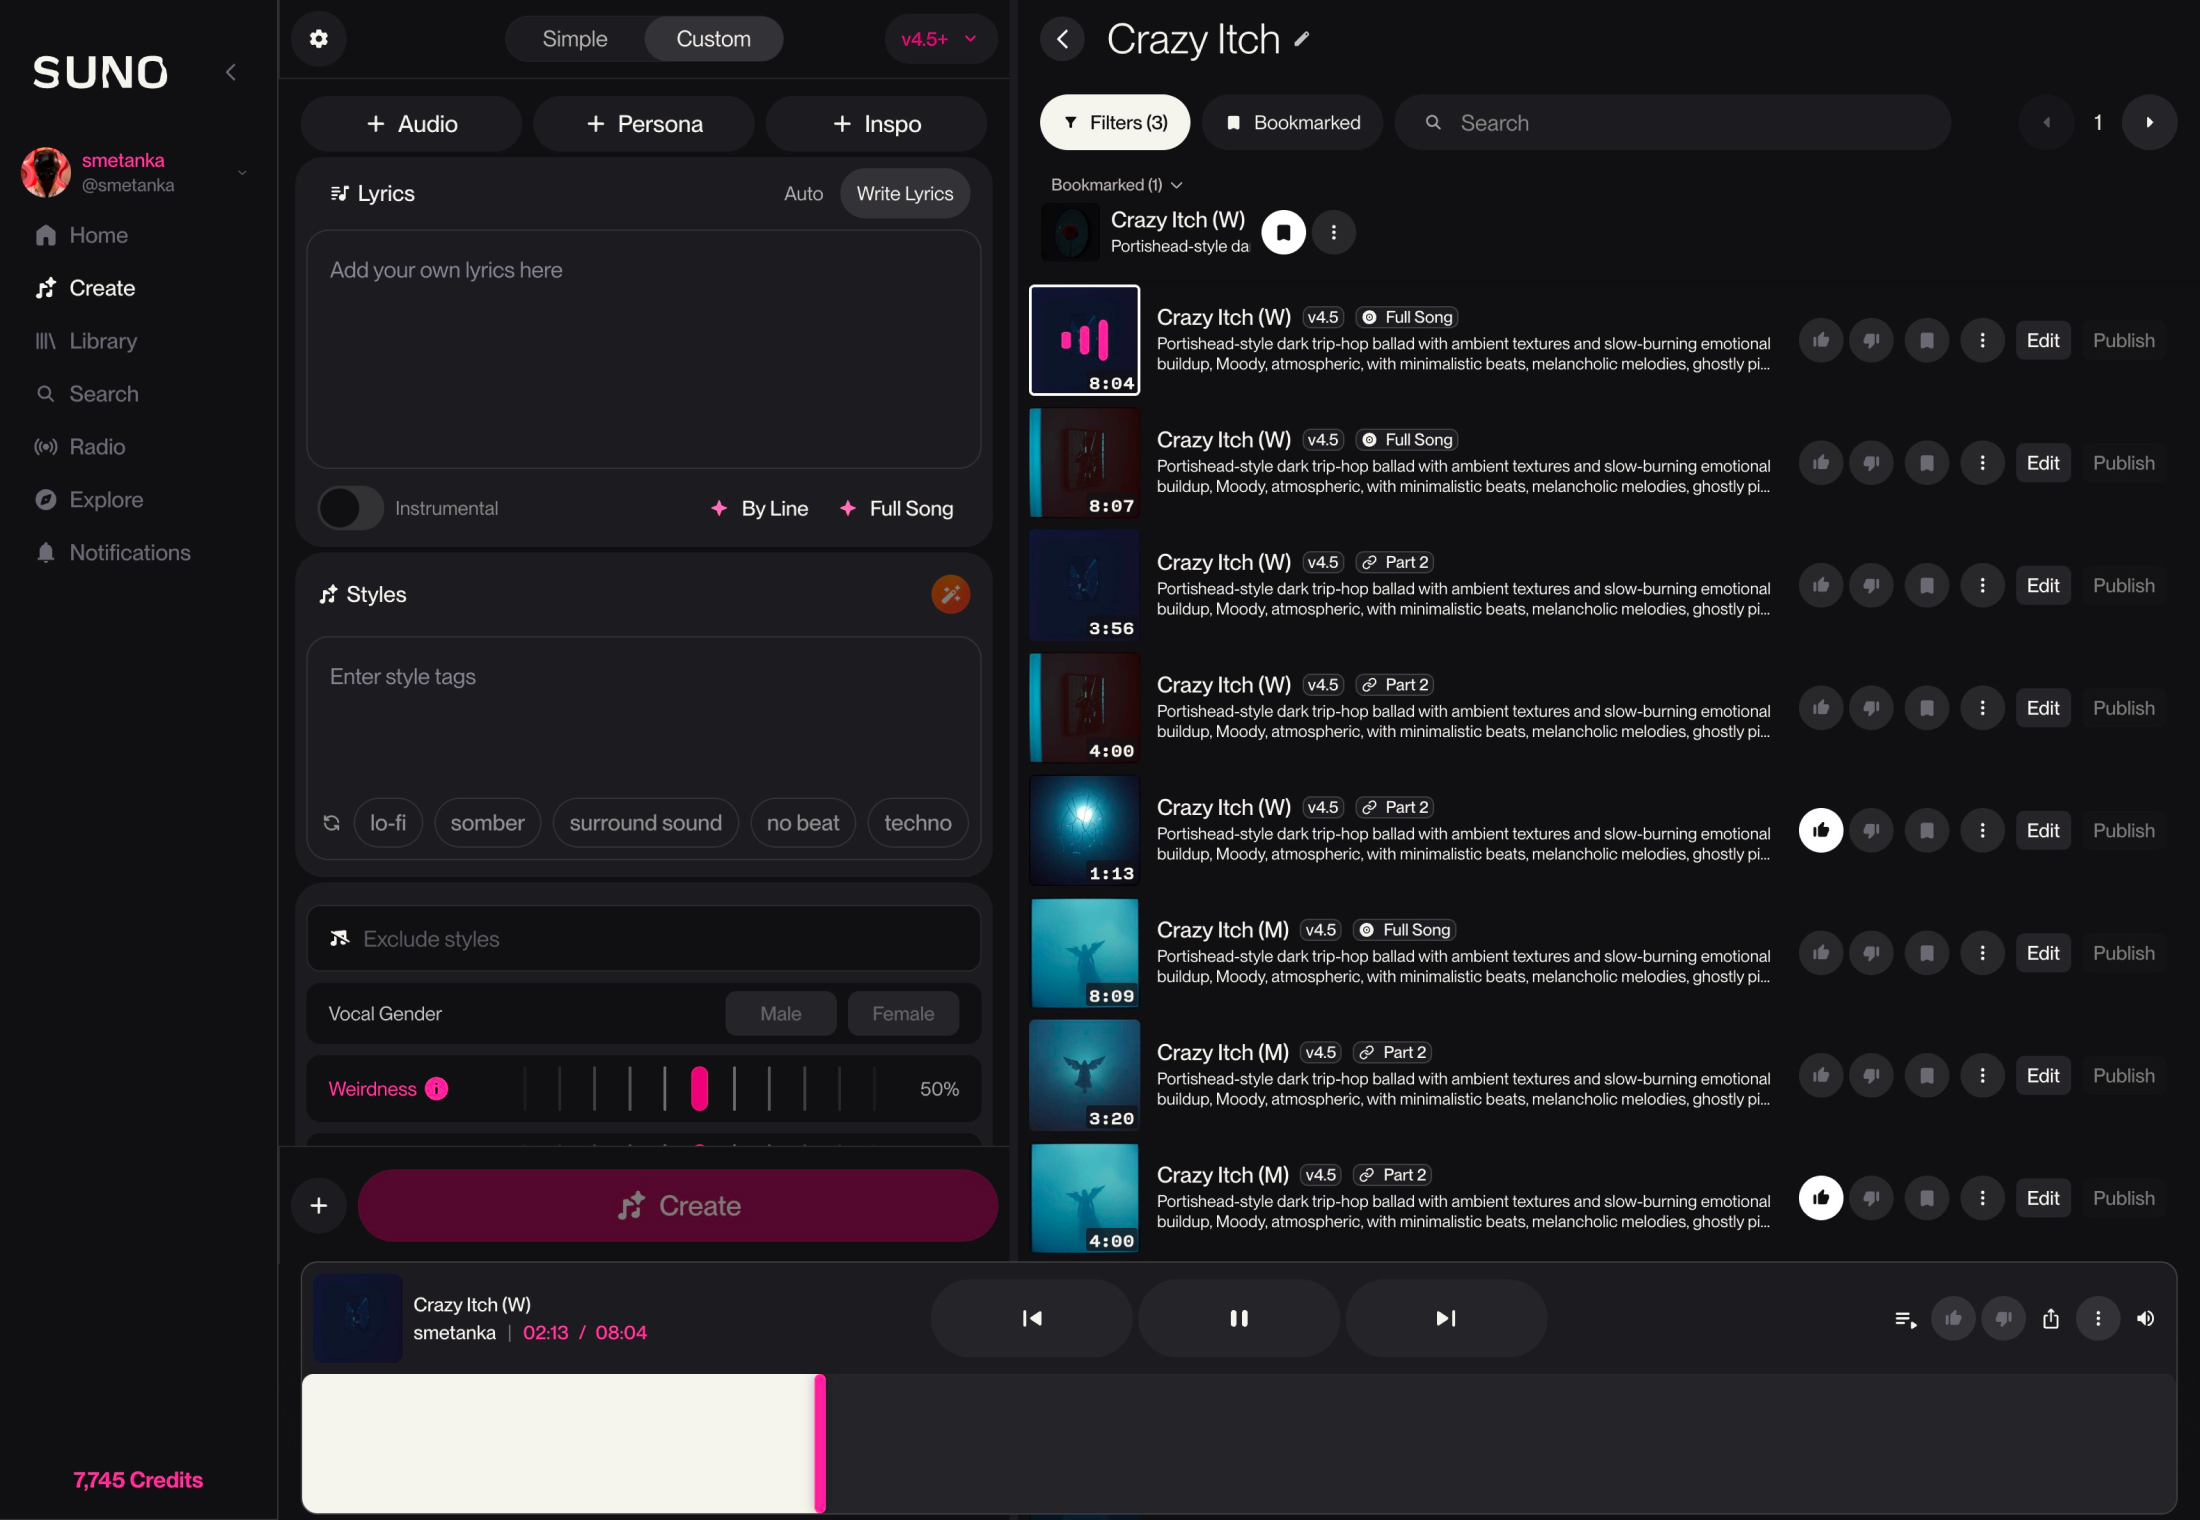Expand the smetanka account menu

tap(241, 172)
